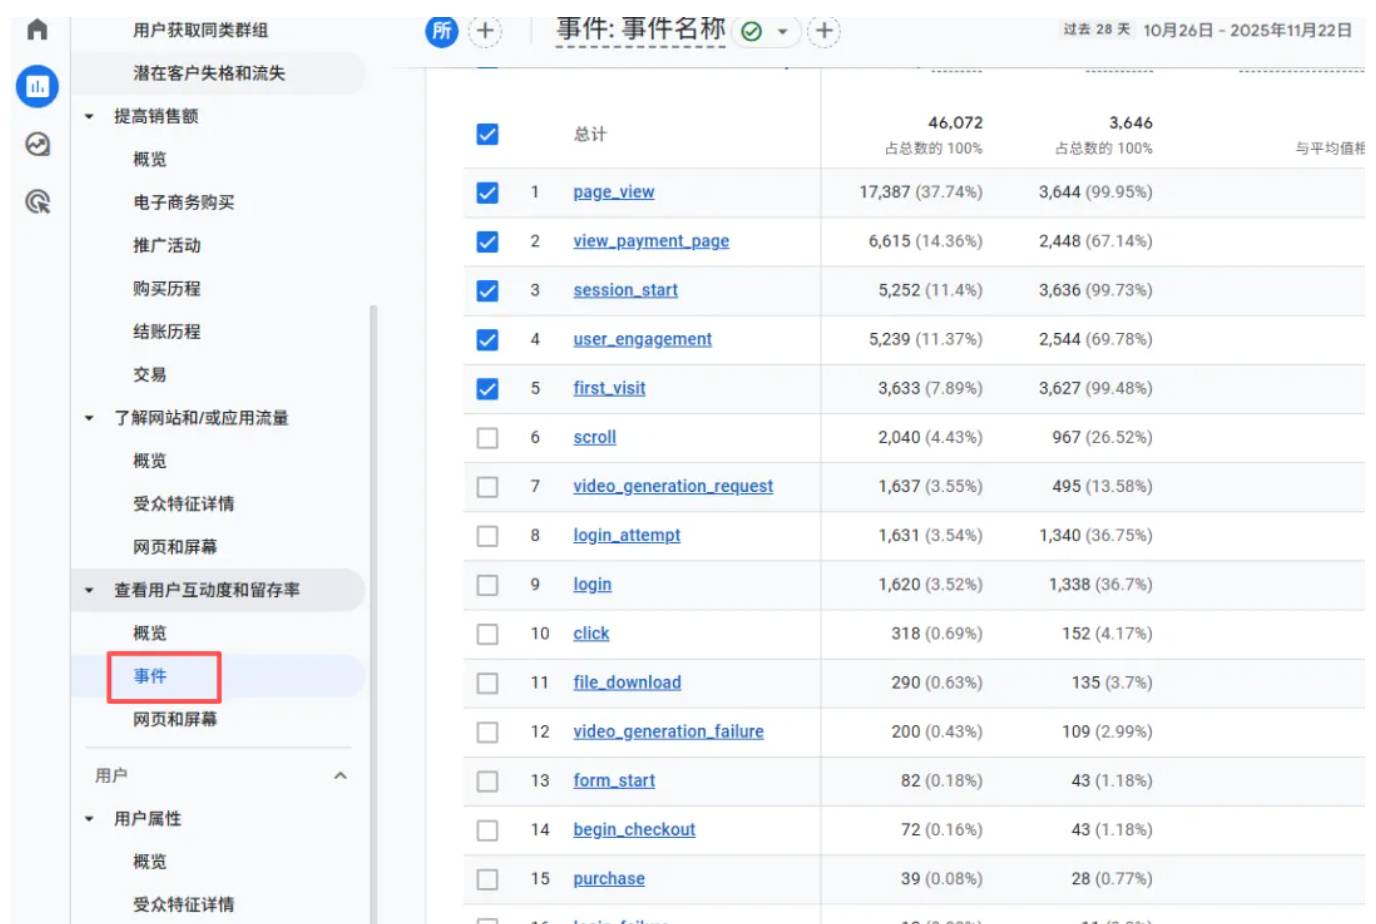Uncheck the session_start row checkbox
The width and height of the screenshot is (1376, 924).
(487, 290)
